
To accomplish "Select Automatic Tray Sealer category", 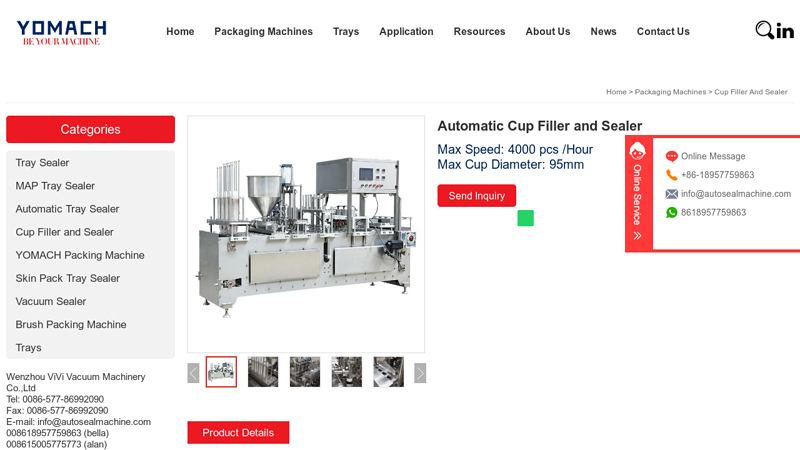I will tap(67, 209).
